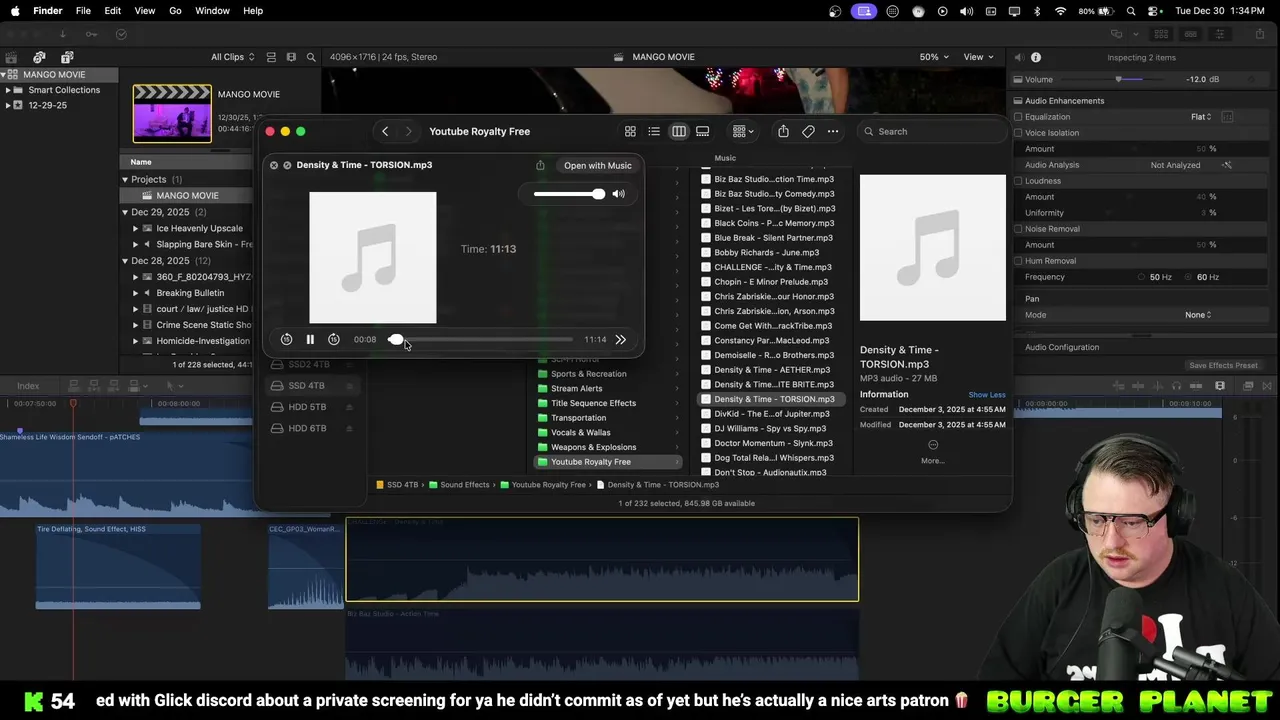Click the Finder toolbar share icon
The image size is (1280, 720).
click(783, 131)
